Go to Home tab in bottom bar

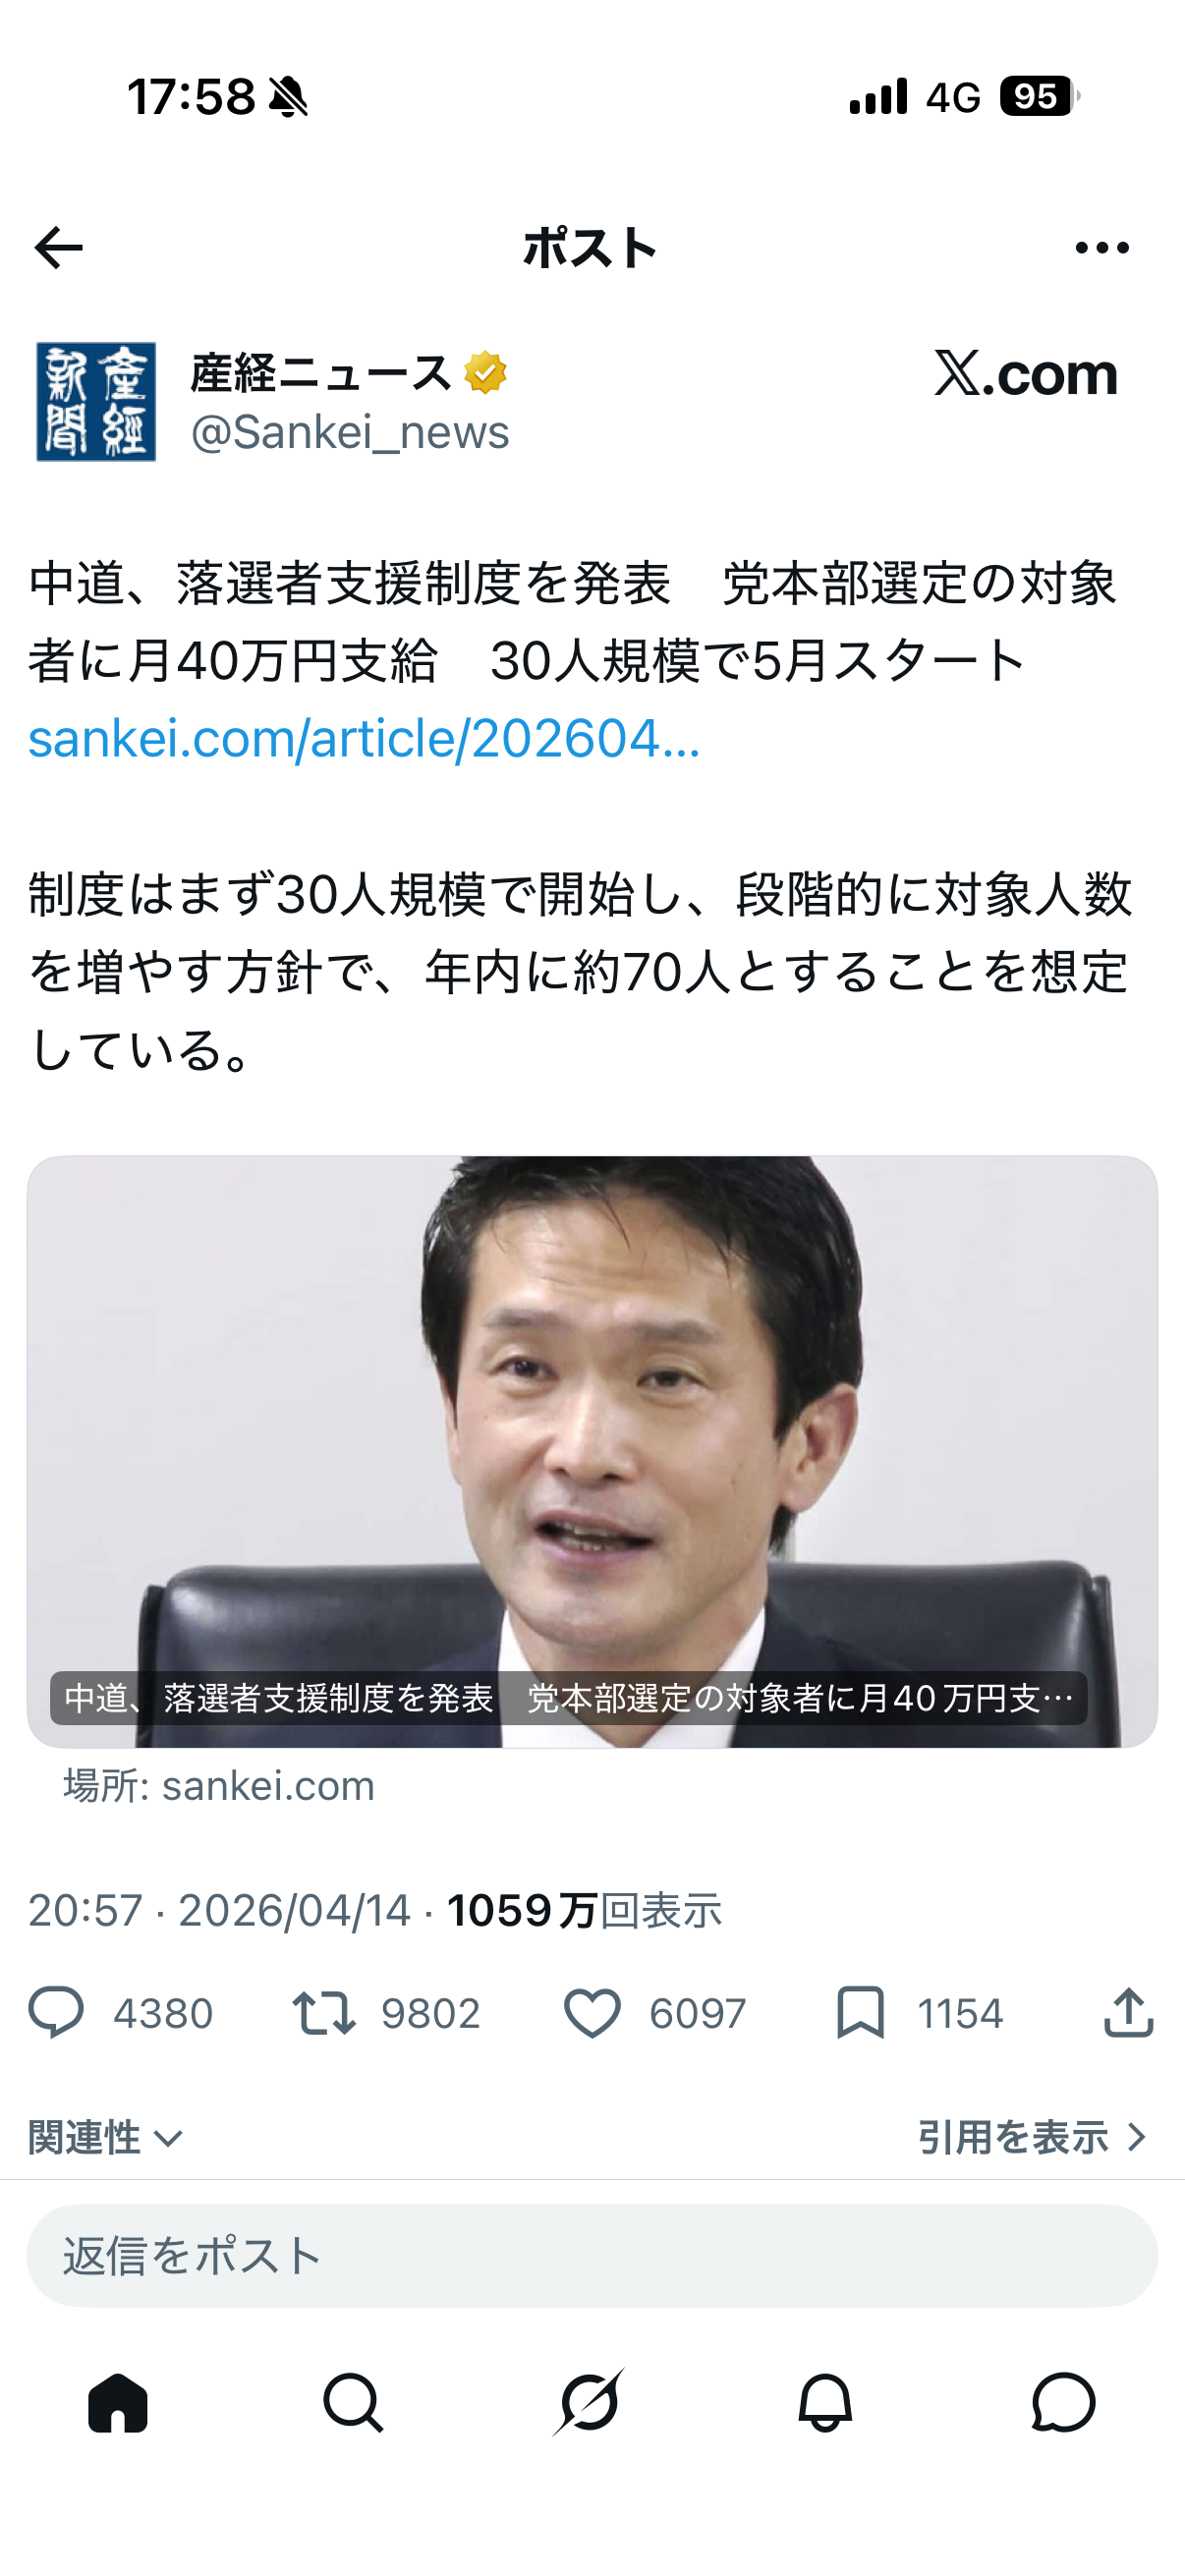(x=118, y=2402)
